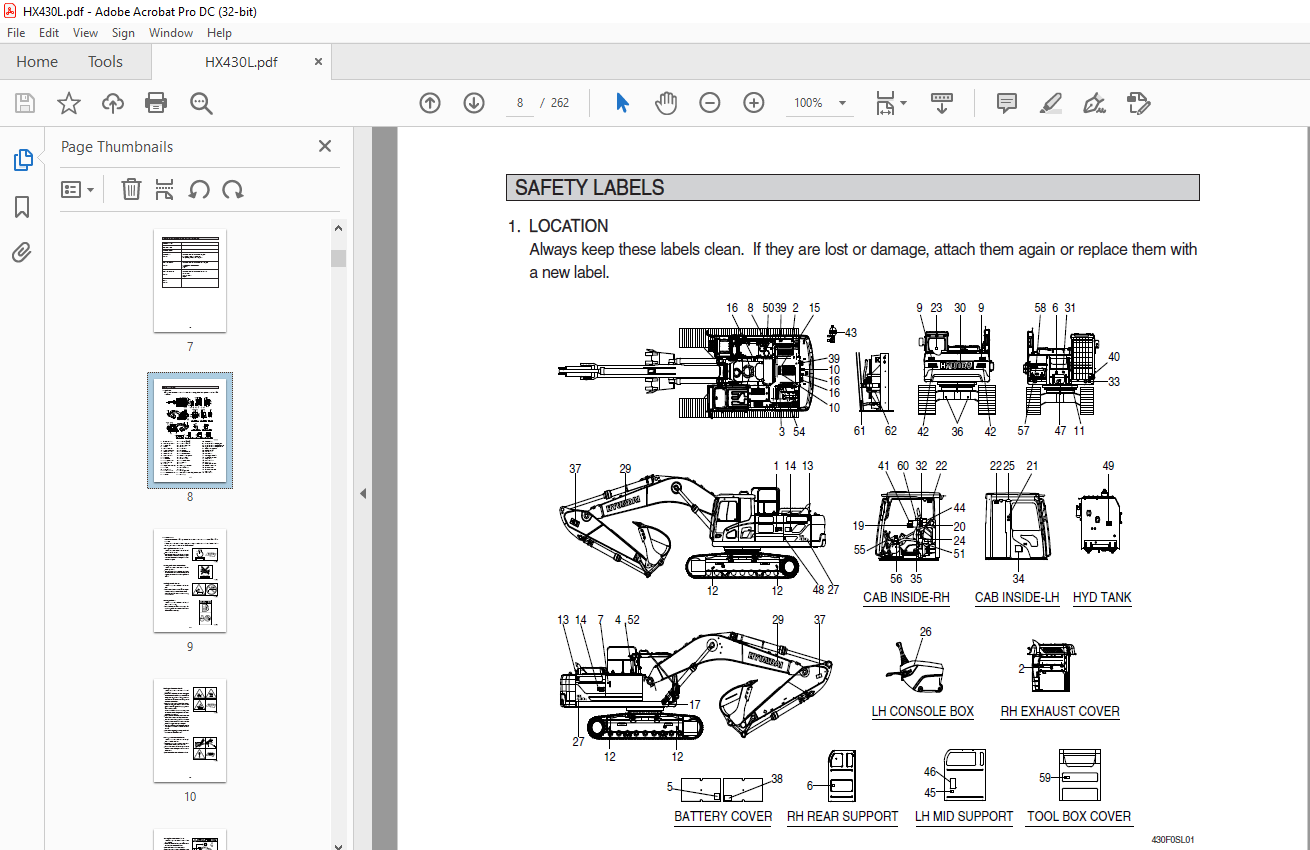This screenshot has height=850, width=1310.
Task: Click thumbnails panel scroll up arrow
Action: tap(339, 229)
